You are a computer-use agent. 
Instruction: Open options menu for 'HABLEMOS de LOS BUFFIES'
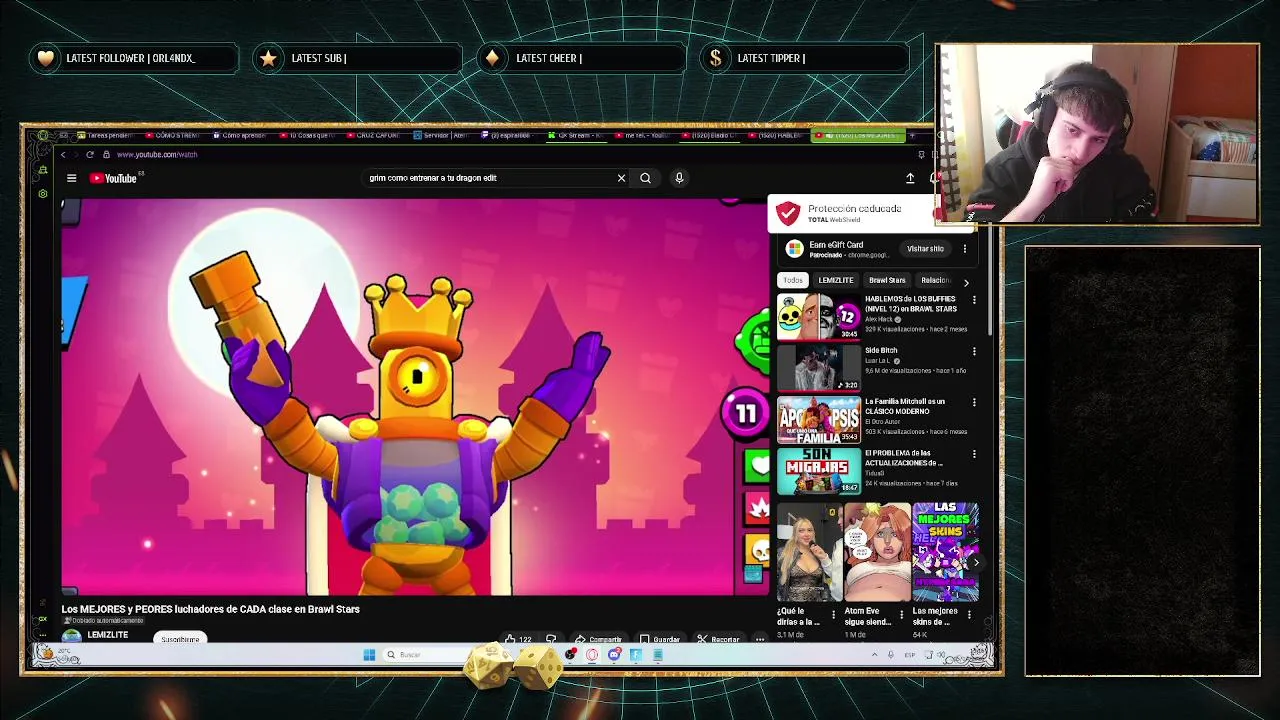coord(974,300)
